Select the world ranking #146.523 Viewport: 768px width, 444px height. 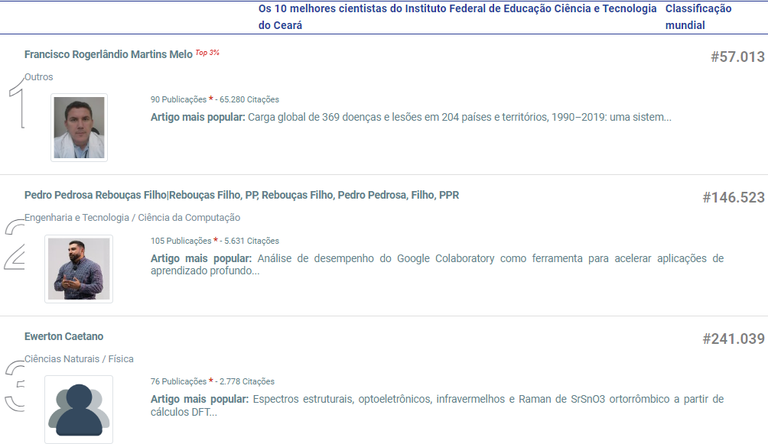click(x=732, y=198)
